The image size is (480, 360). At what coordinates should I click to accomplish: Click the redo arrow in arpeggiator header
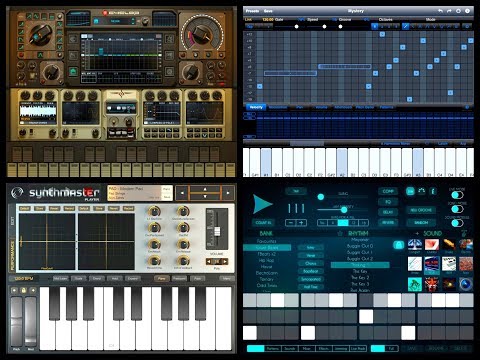coord(449,11)
